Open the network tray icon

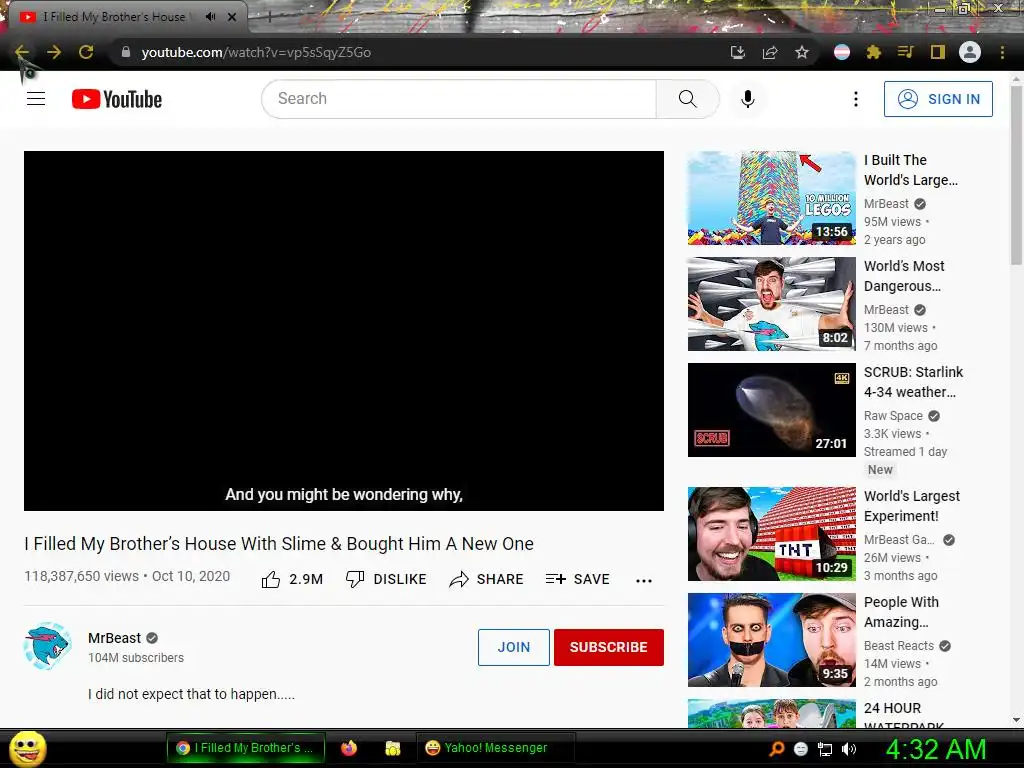pos(825,749)
